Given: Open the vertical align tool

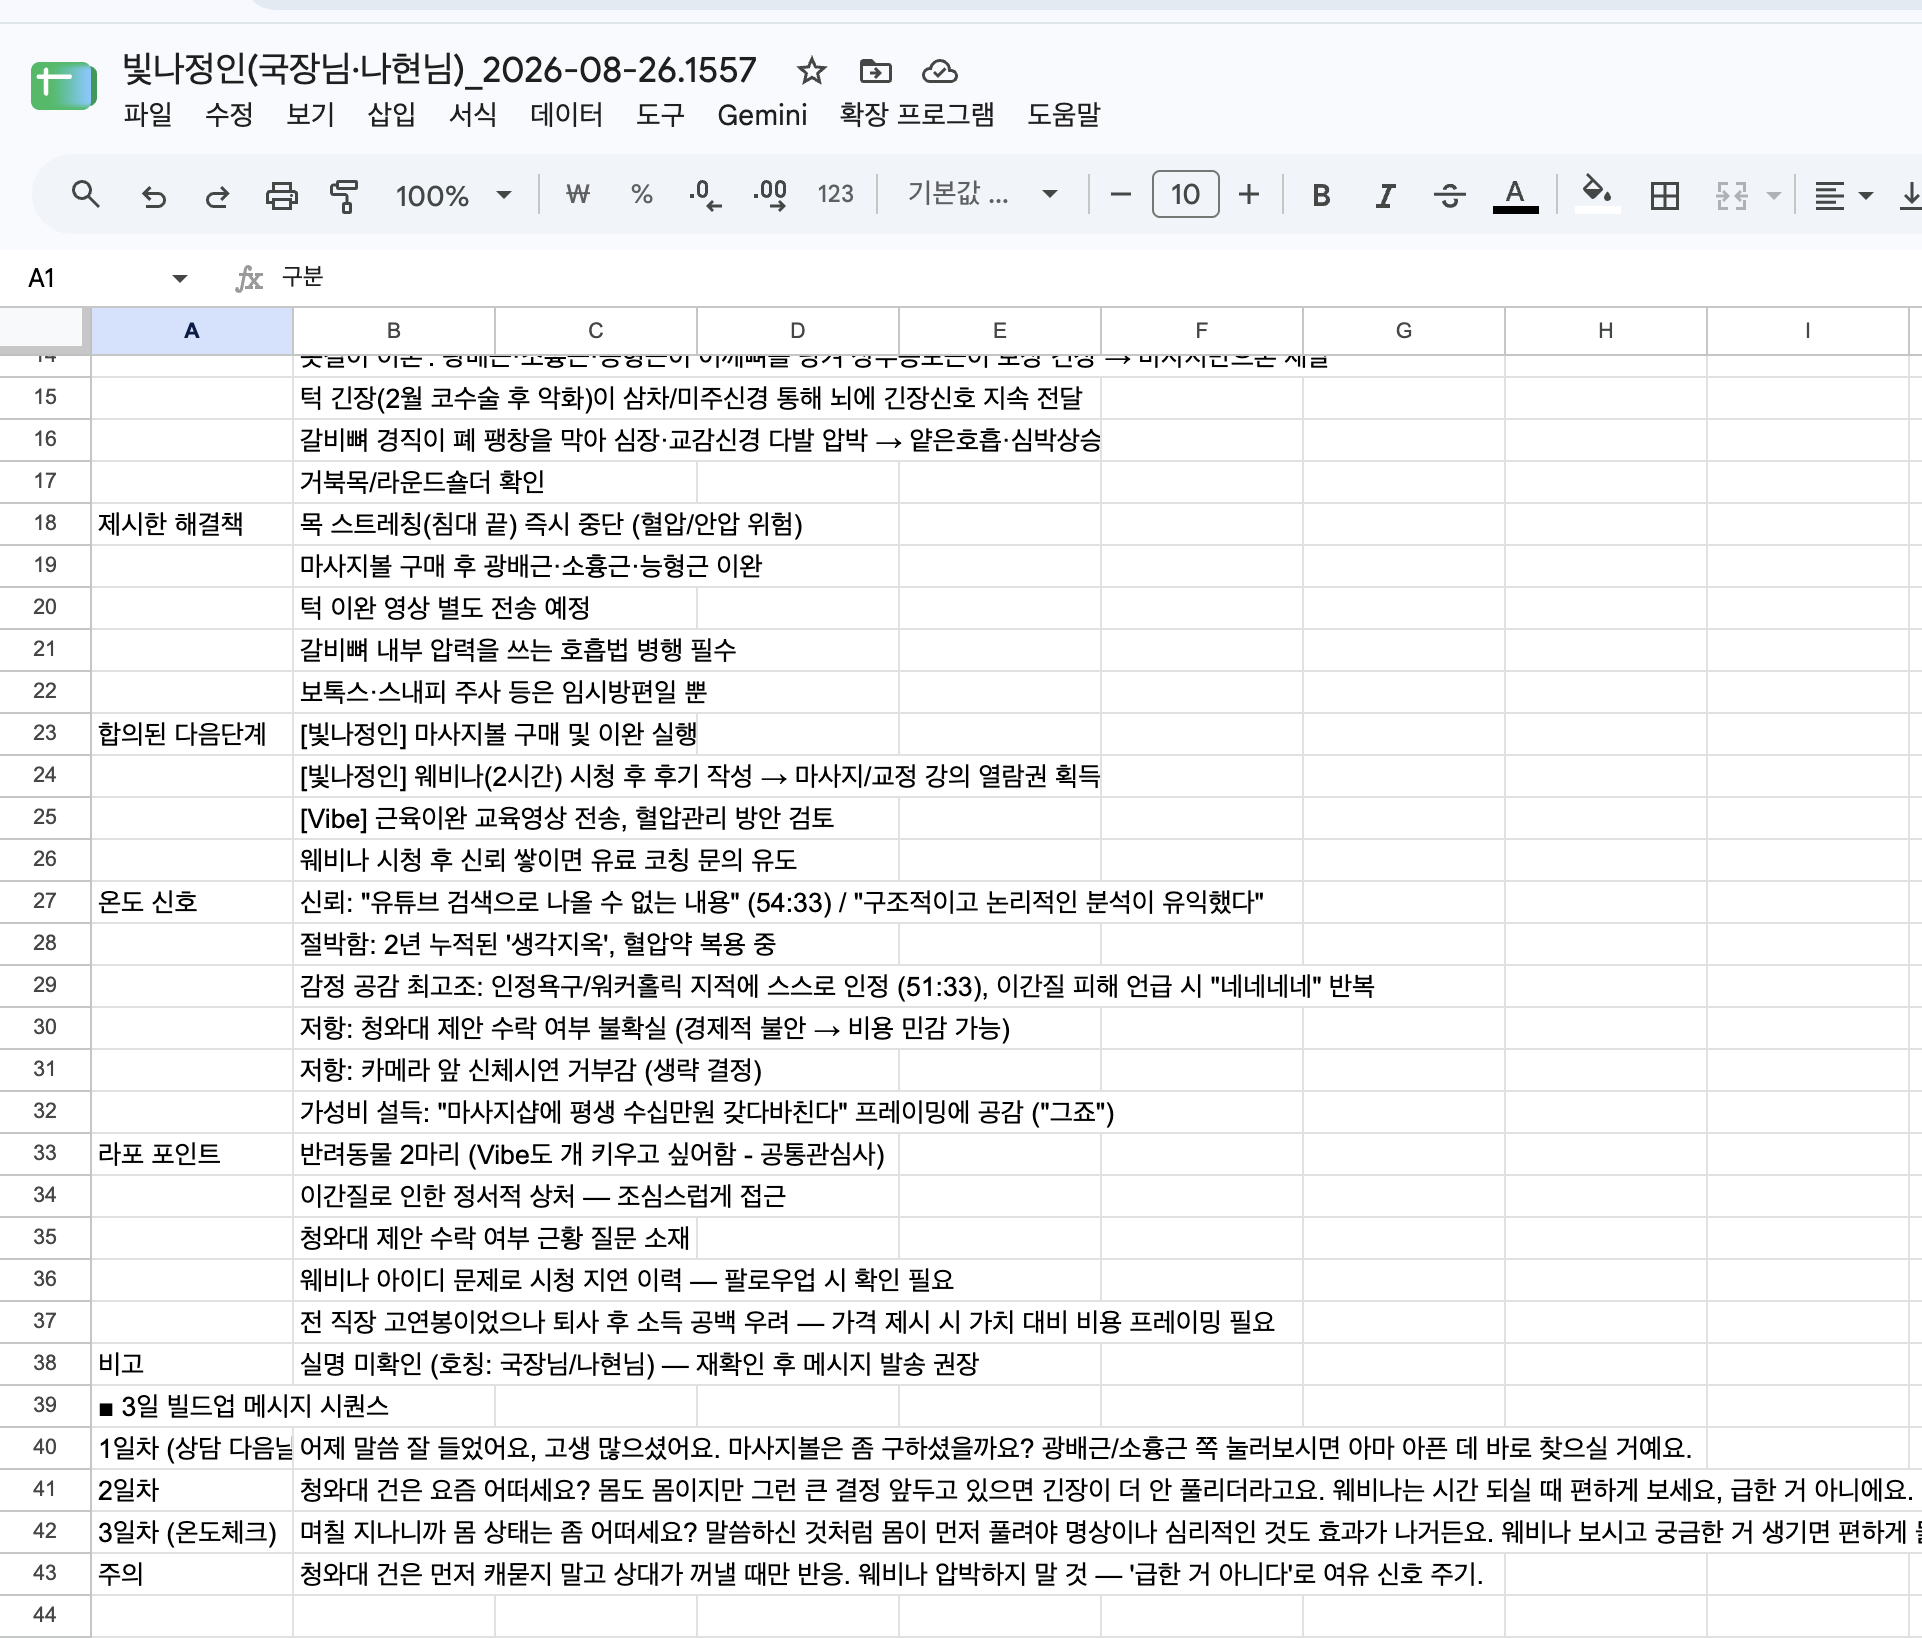Looking at the screenshot, I should (1909, 195).
